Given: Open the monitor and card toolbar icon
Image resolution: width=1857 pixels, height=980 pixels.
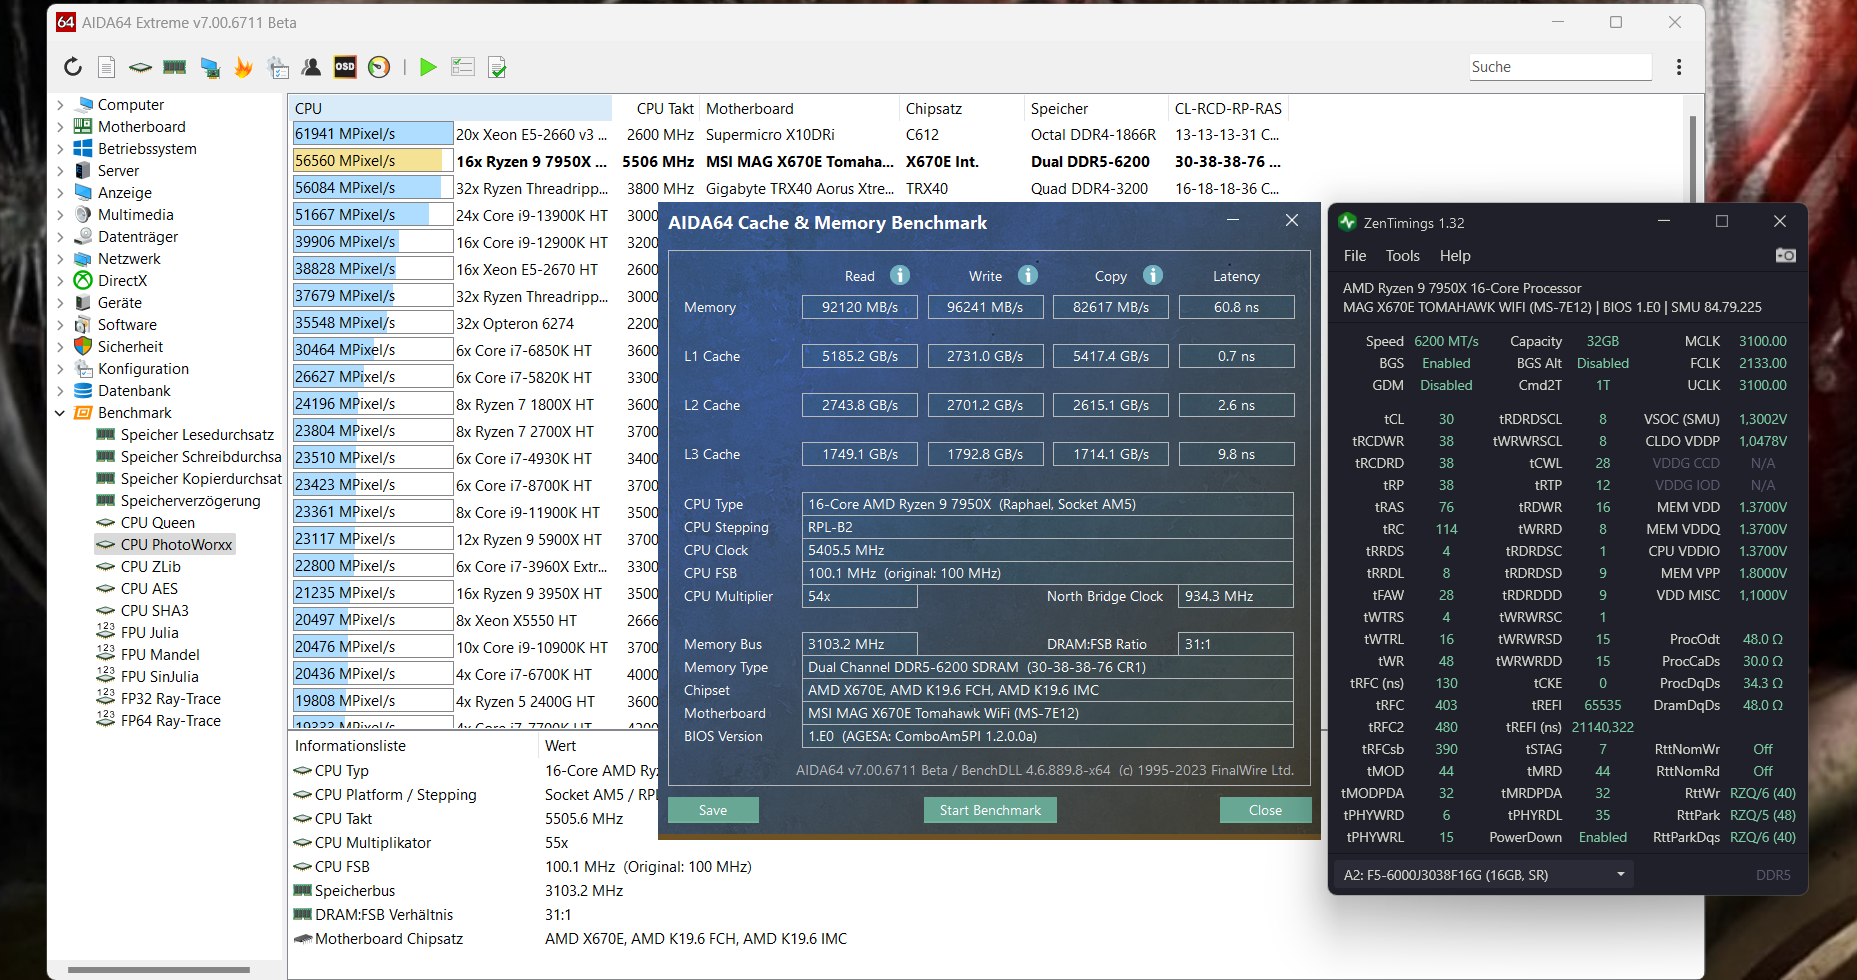Looking at the screenshot, I should 210,67.
